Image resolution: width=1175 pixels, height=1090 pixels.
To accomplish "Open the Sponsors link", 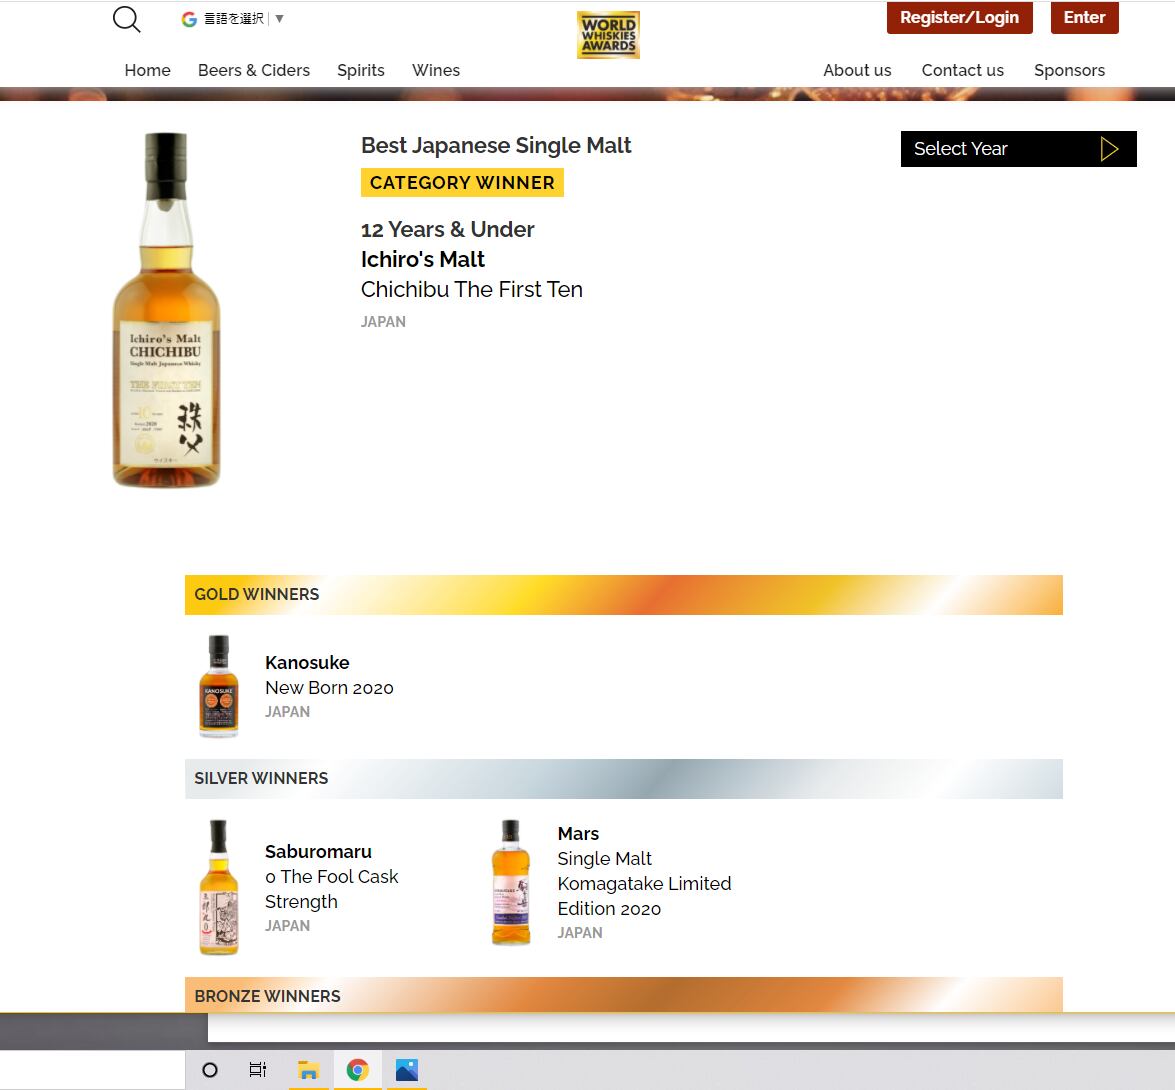I will [1069, 70].
